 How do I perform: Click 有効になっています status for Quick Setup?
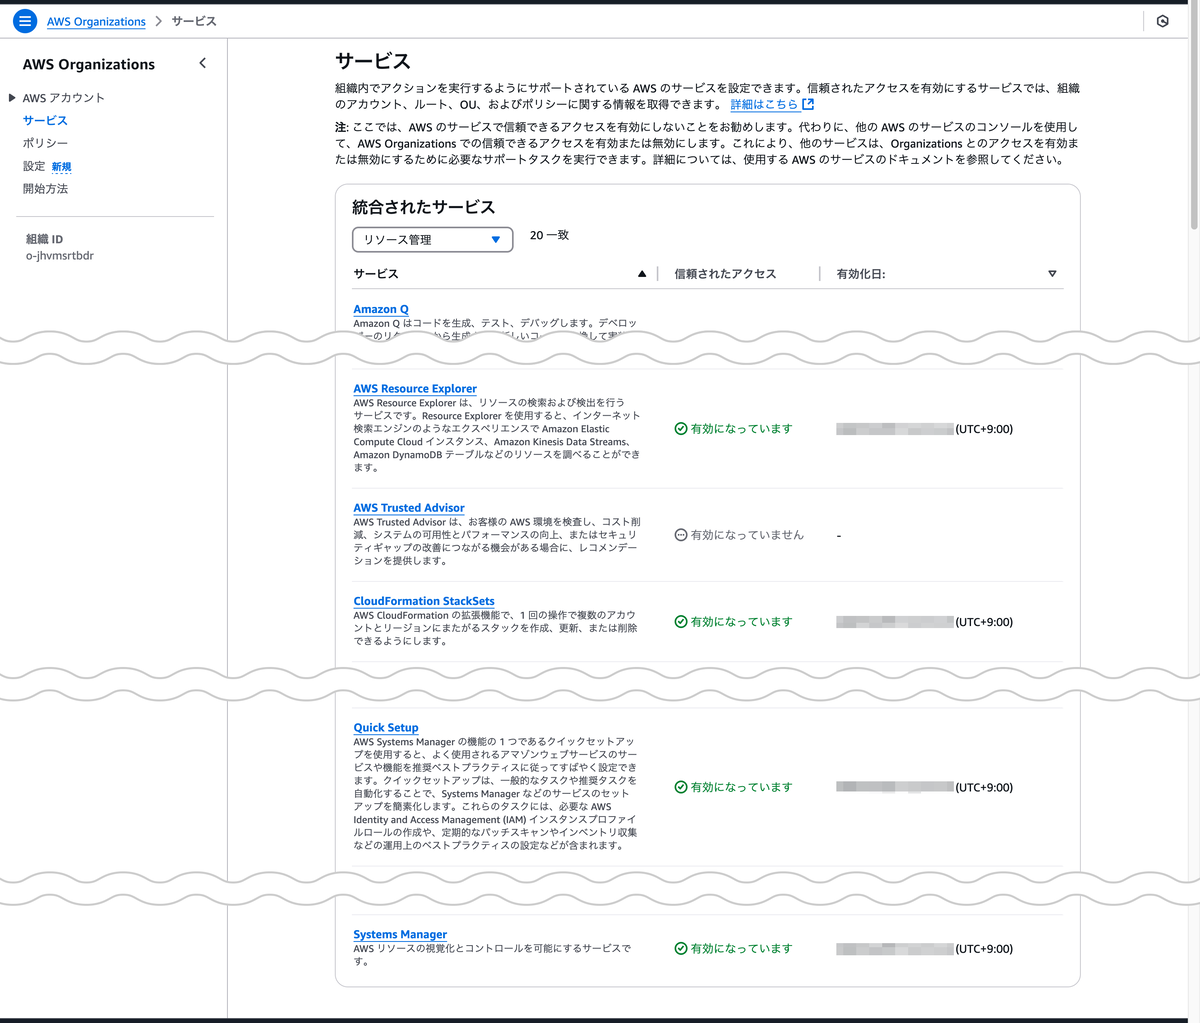(741, 788)
